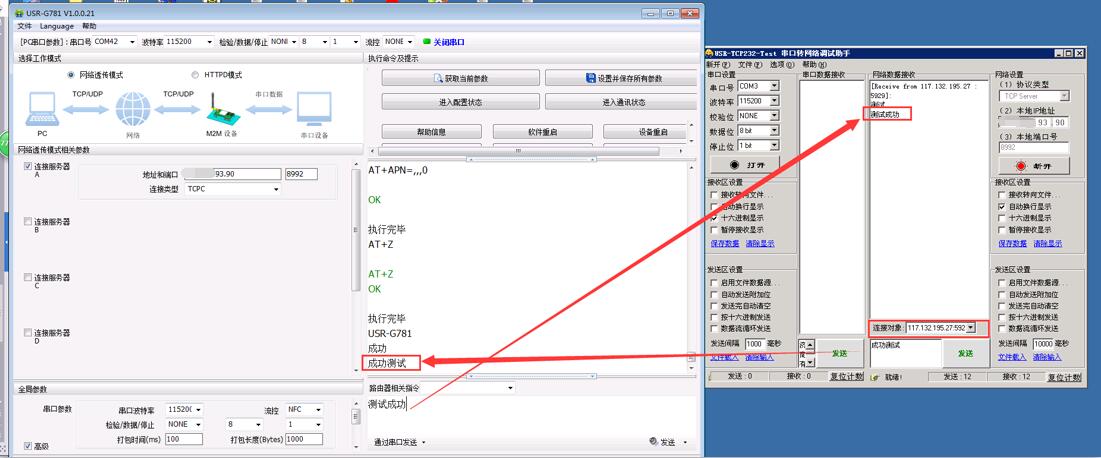The height and width of the screenshot is (458, 1101).
Task: Click the 测试成功 send text area
Action: point(532,413)
